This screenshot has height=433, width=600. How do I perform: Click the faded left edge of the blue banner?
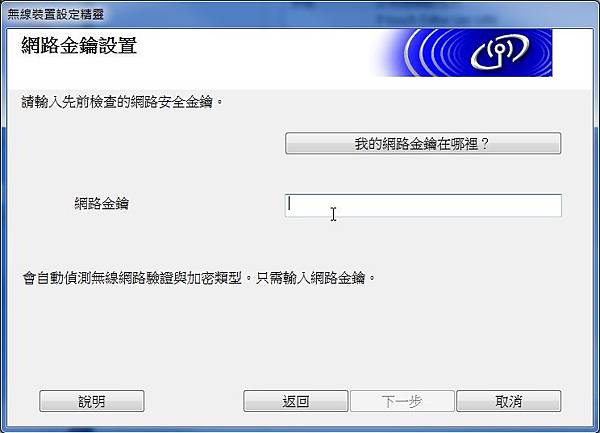(383, 53)
